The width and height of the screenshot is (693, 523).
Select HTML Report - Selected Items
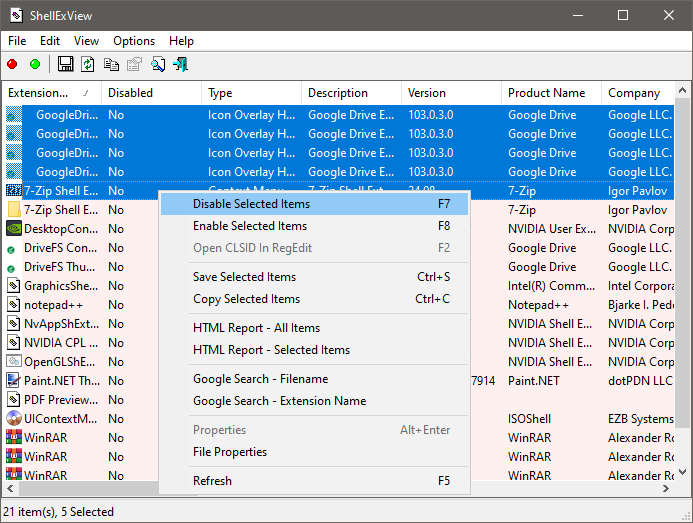314,350
